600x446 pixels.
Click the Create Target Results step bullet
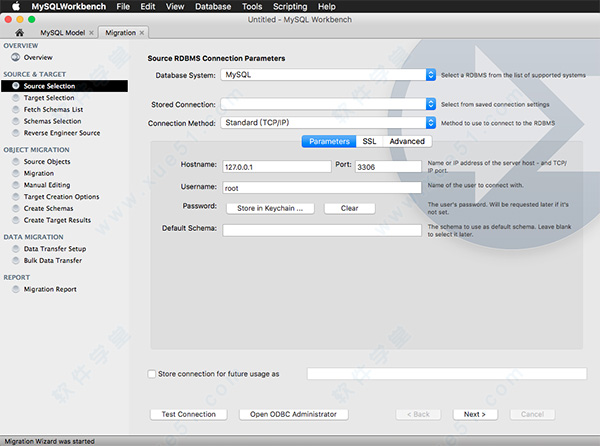16,220
